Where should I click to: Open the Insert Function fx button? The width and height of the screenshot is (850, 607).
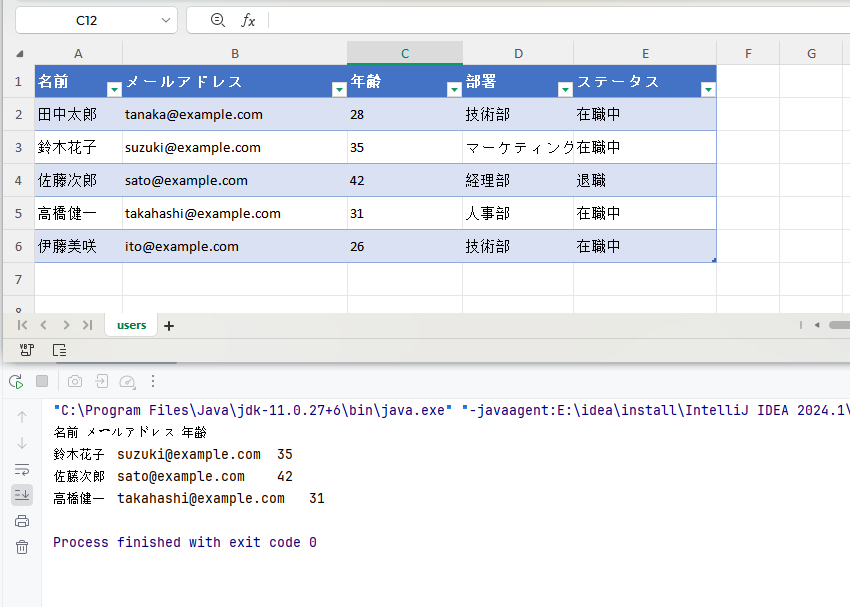click(x=248, y=21)
